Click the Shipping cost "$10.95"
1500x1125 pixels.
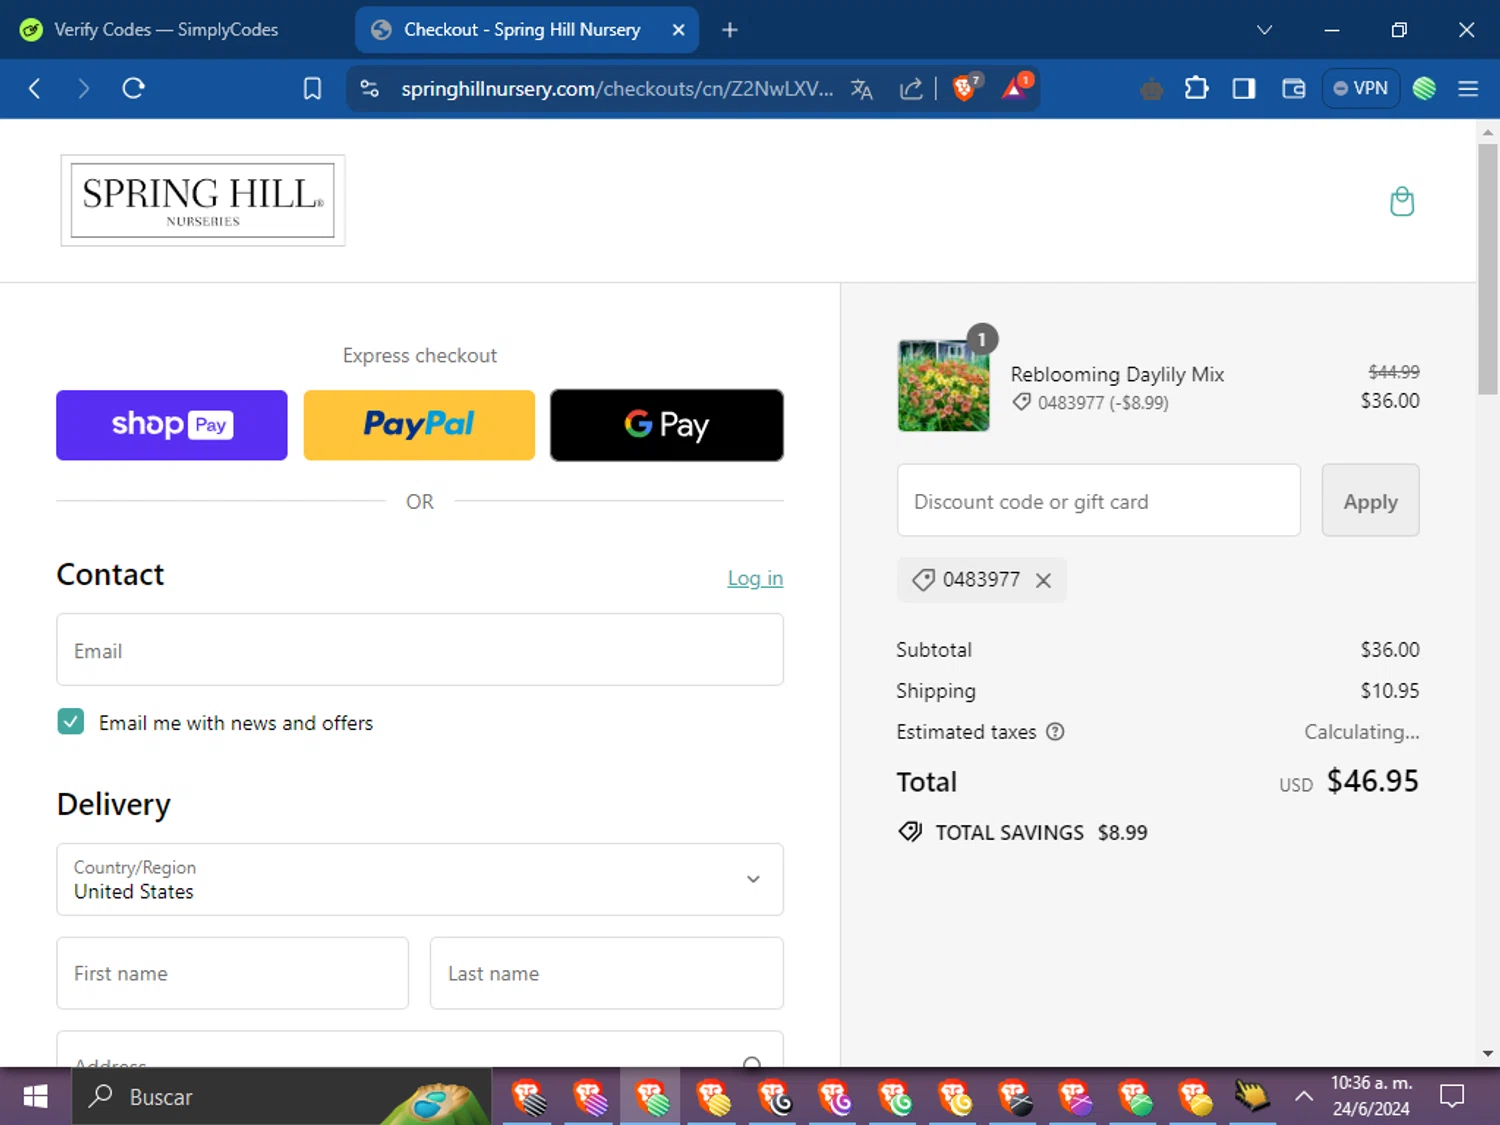coord(1390,691)
